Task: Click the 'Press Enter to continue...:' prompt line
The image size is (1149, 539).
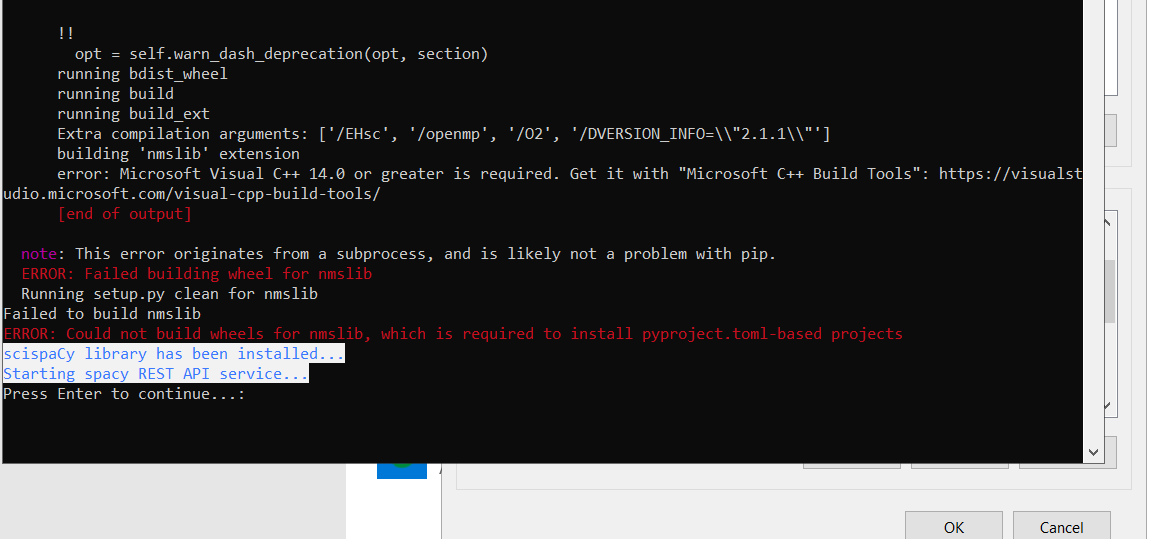Action: [x=124, y=394]
